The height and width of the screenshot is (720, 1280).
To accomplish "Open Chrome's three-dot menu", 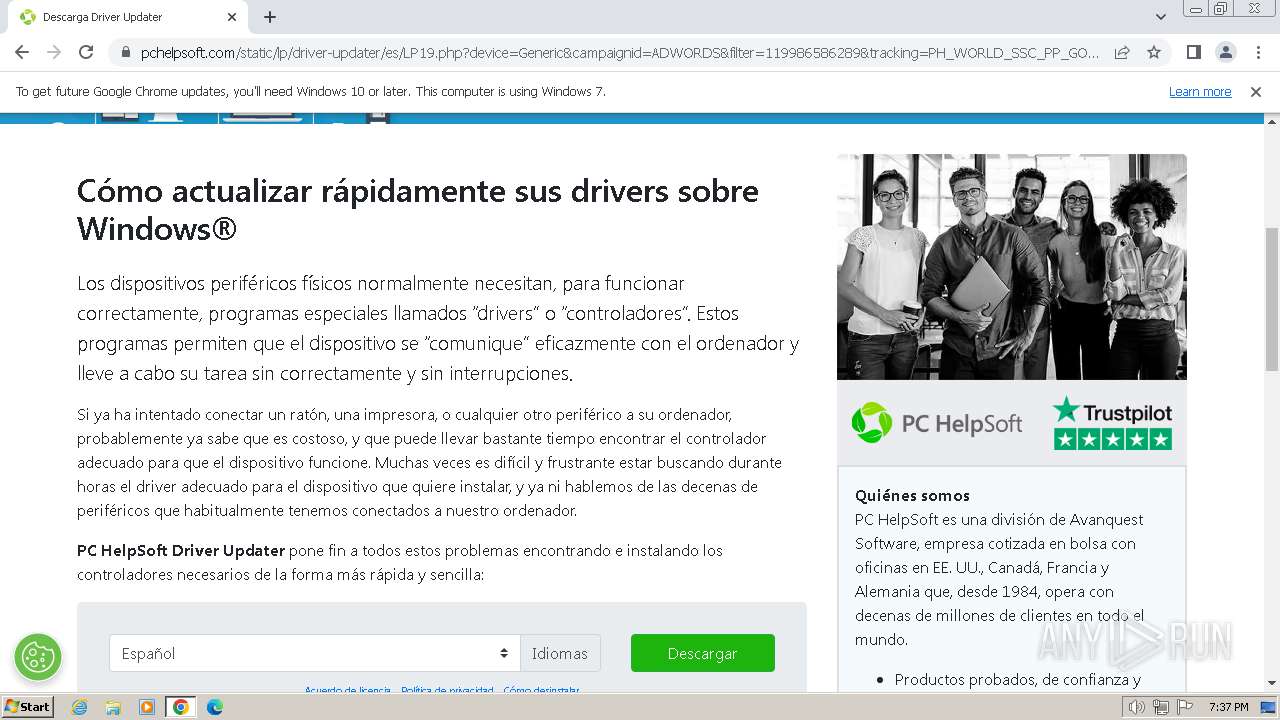I will point(1257,52).
